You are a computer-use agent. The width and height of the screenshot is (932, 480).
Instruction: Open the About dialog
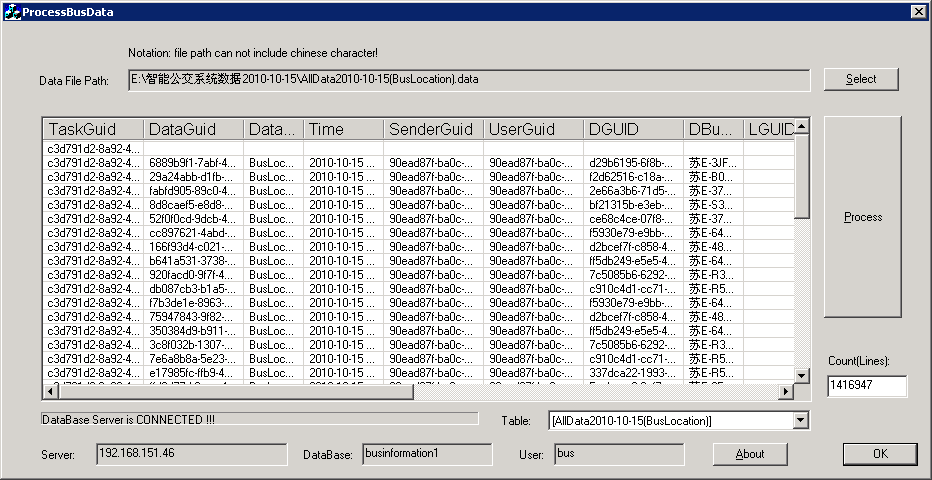click(x=750, y=454)
